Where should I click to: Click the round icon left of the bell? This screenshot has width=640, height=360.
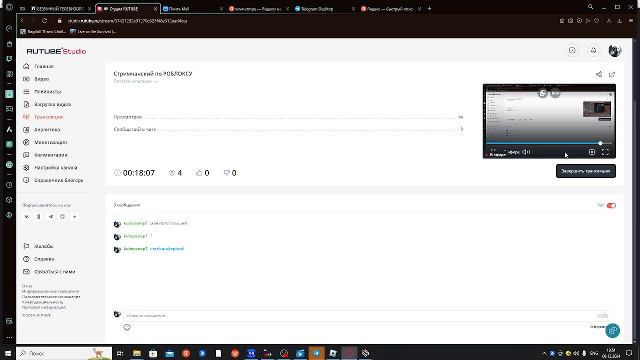(572, 50)
